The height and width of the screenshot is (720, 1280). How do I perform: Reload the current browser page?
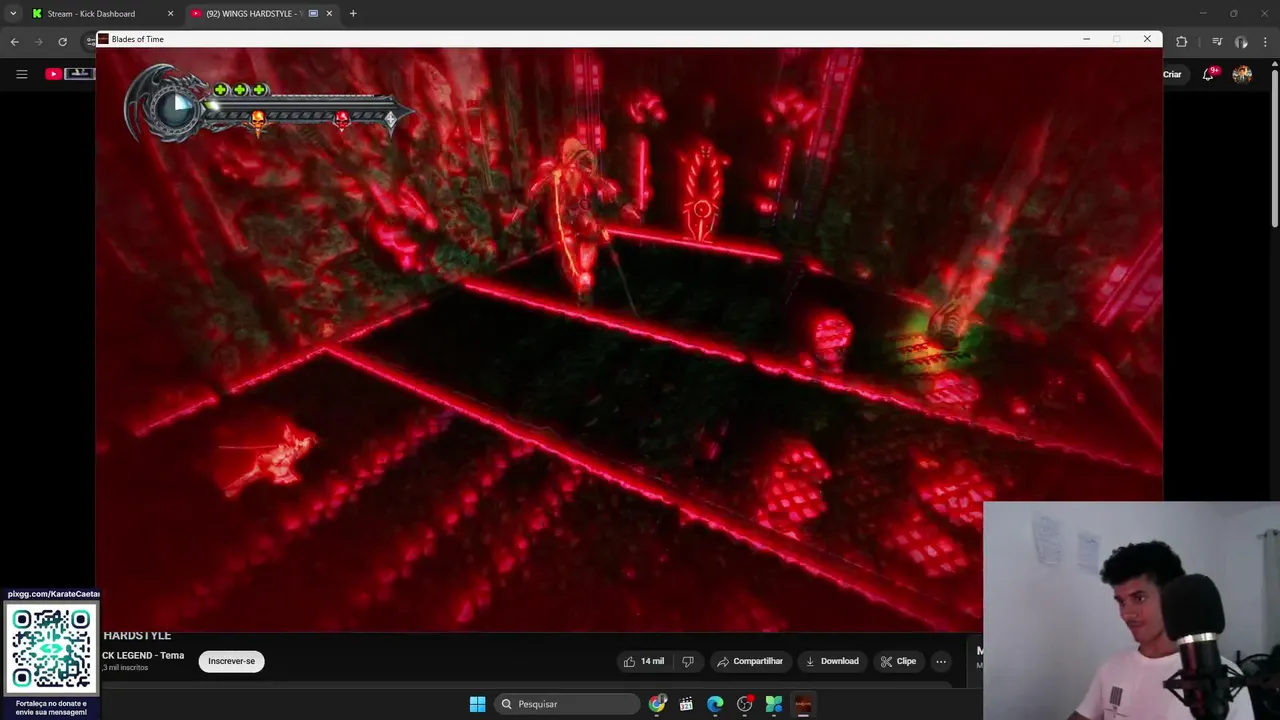point(63,42)
